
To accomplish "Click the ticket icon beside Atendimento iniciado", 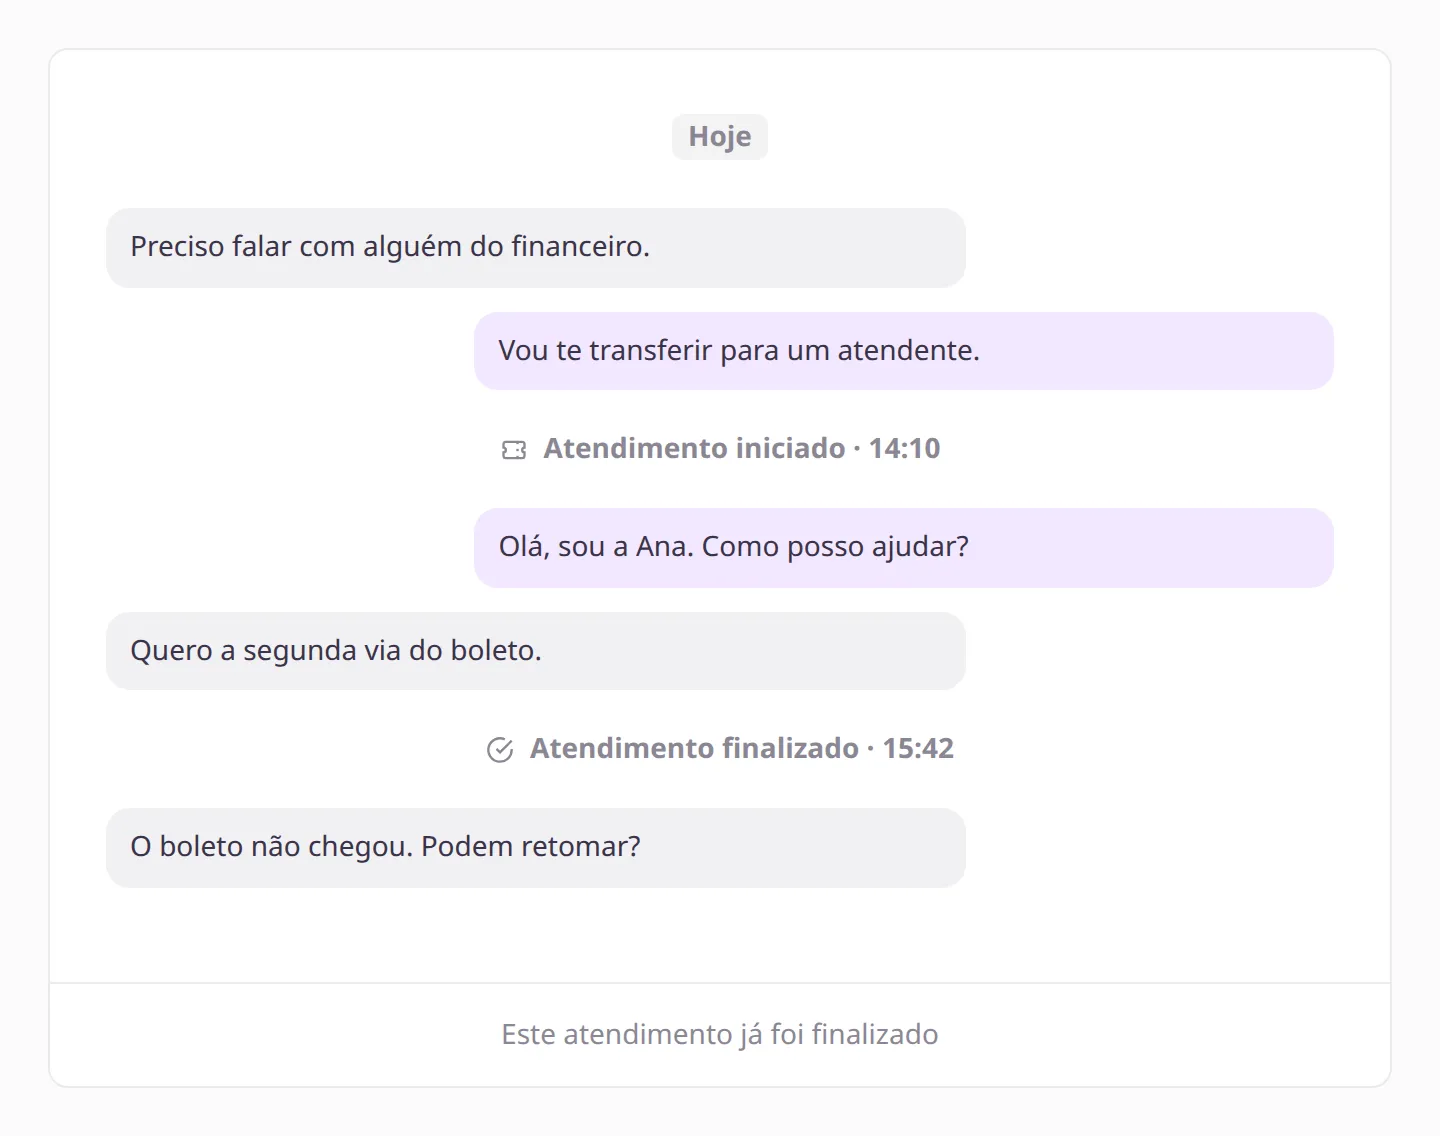I will click(x=514, y=450).
